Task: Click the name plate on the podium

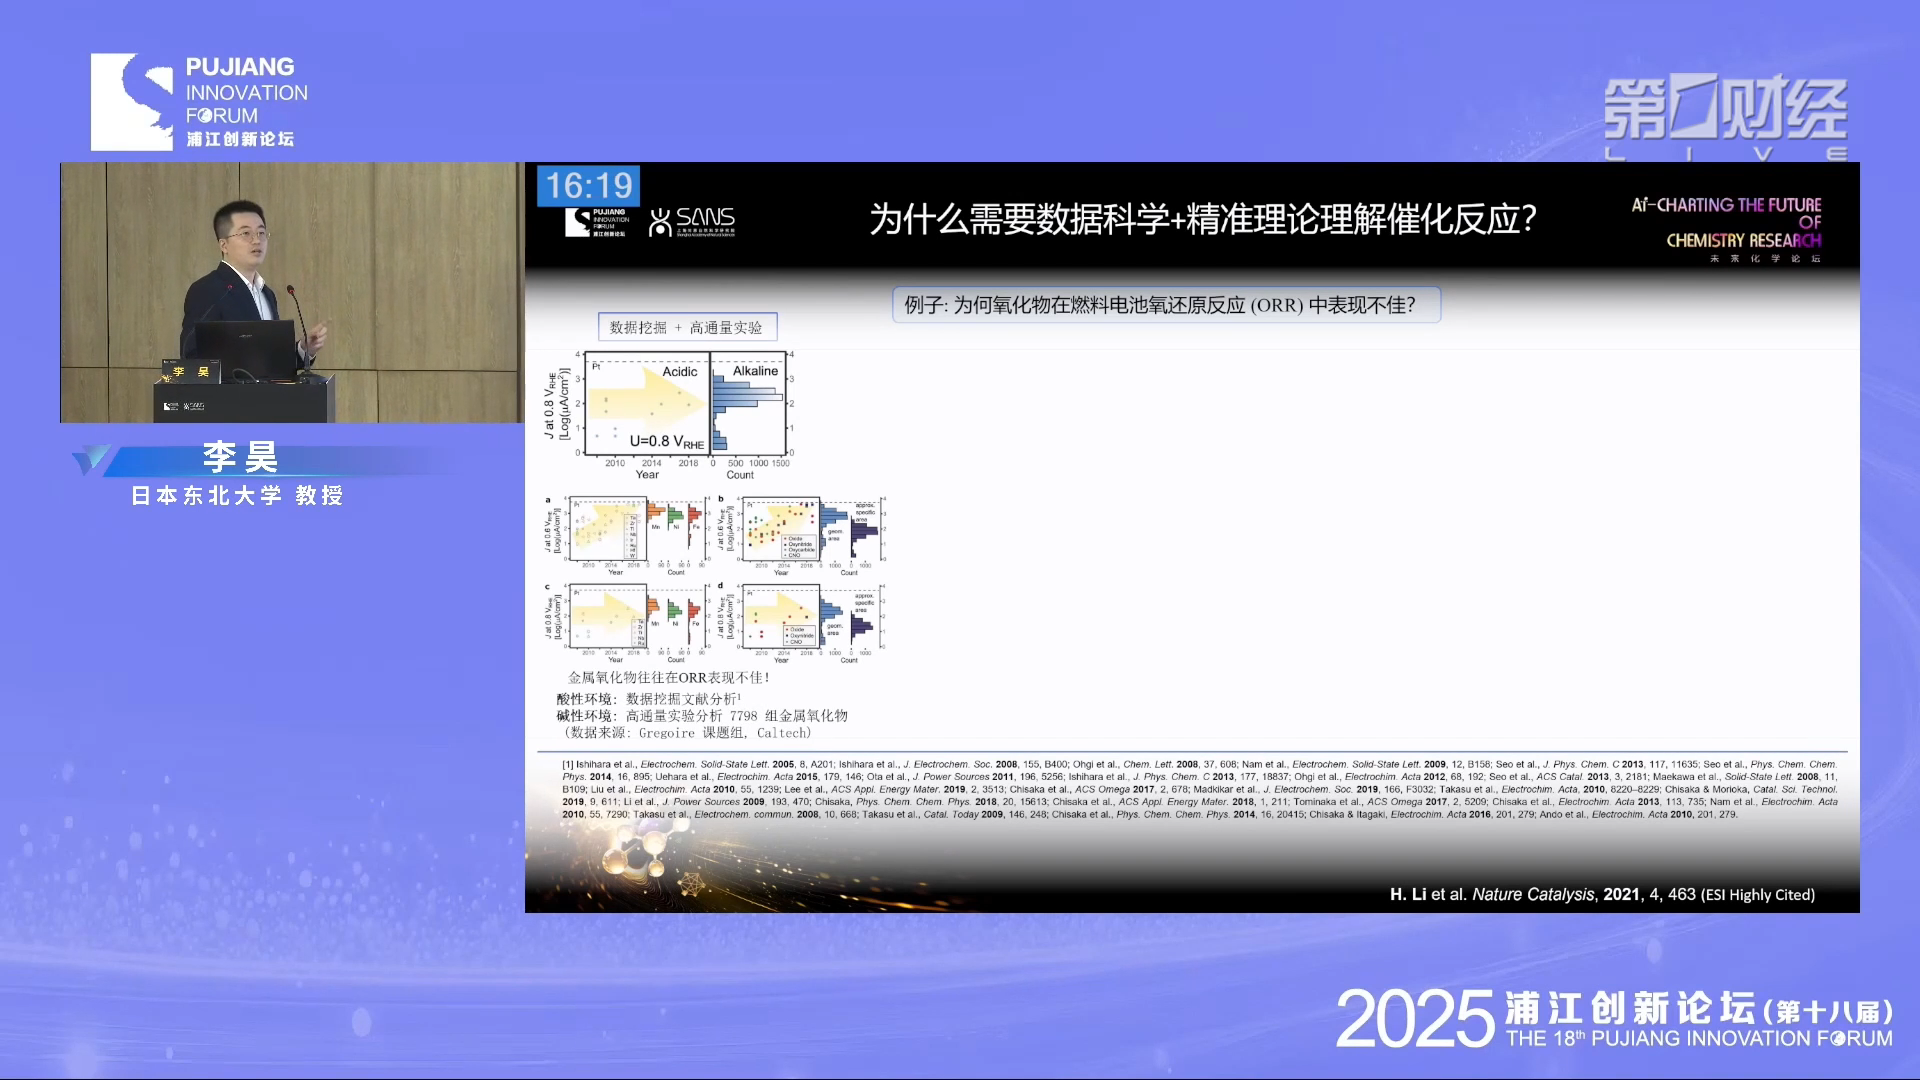Action: 191,372
